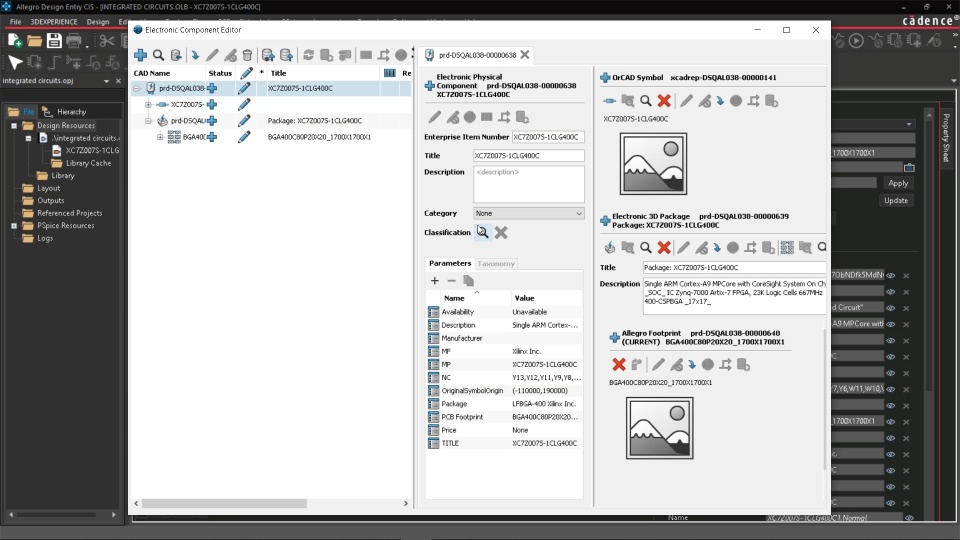Click the Classification search button

click(482, 232)
